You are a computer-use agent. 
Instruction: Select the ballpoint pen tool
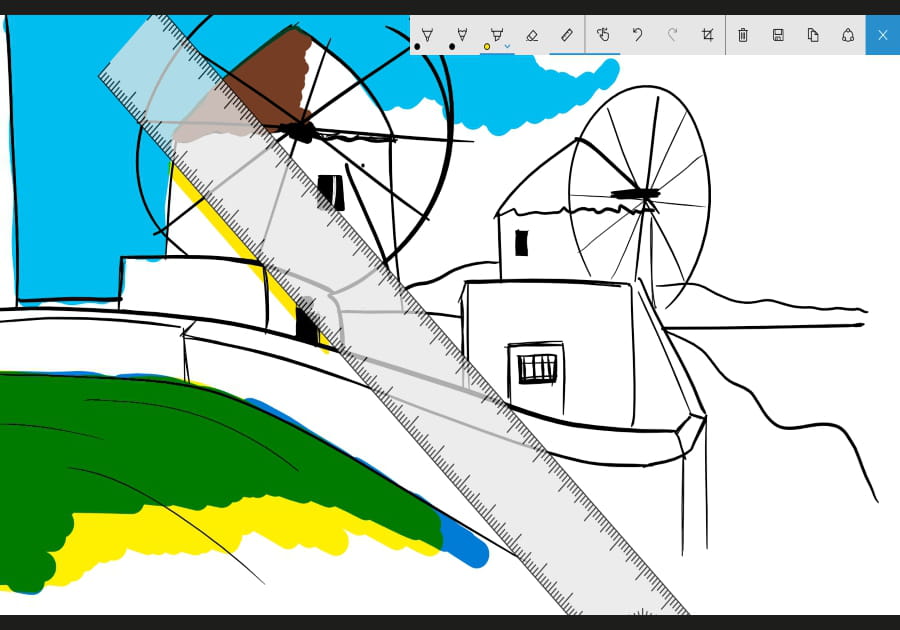coord(426,36)
